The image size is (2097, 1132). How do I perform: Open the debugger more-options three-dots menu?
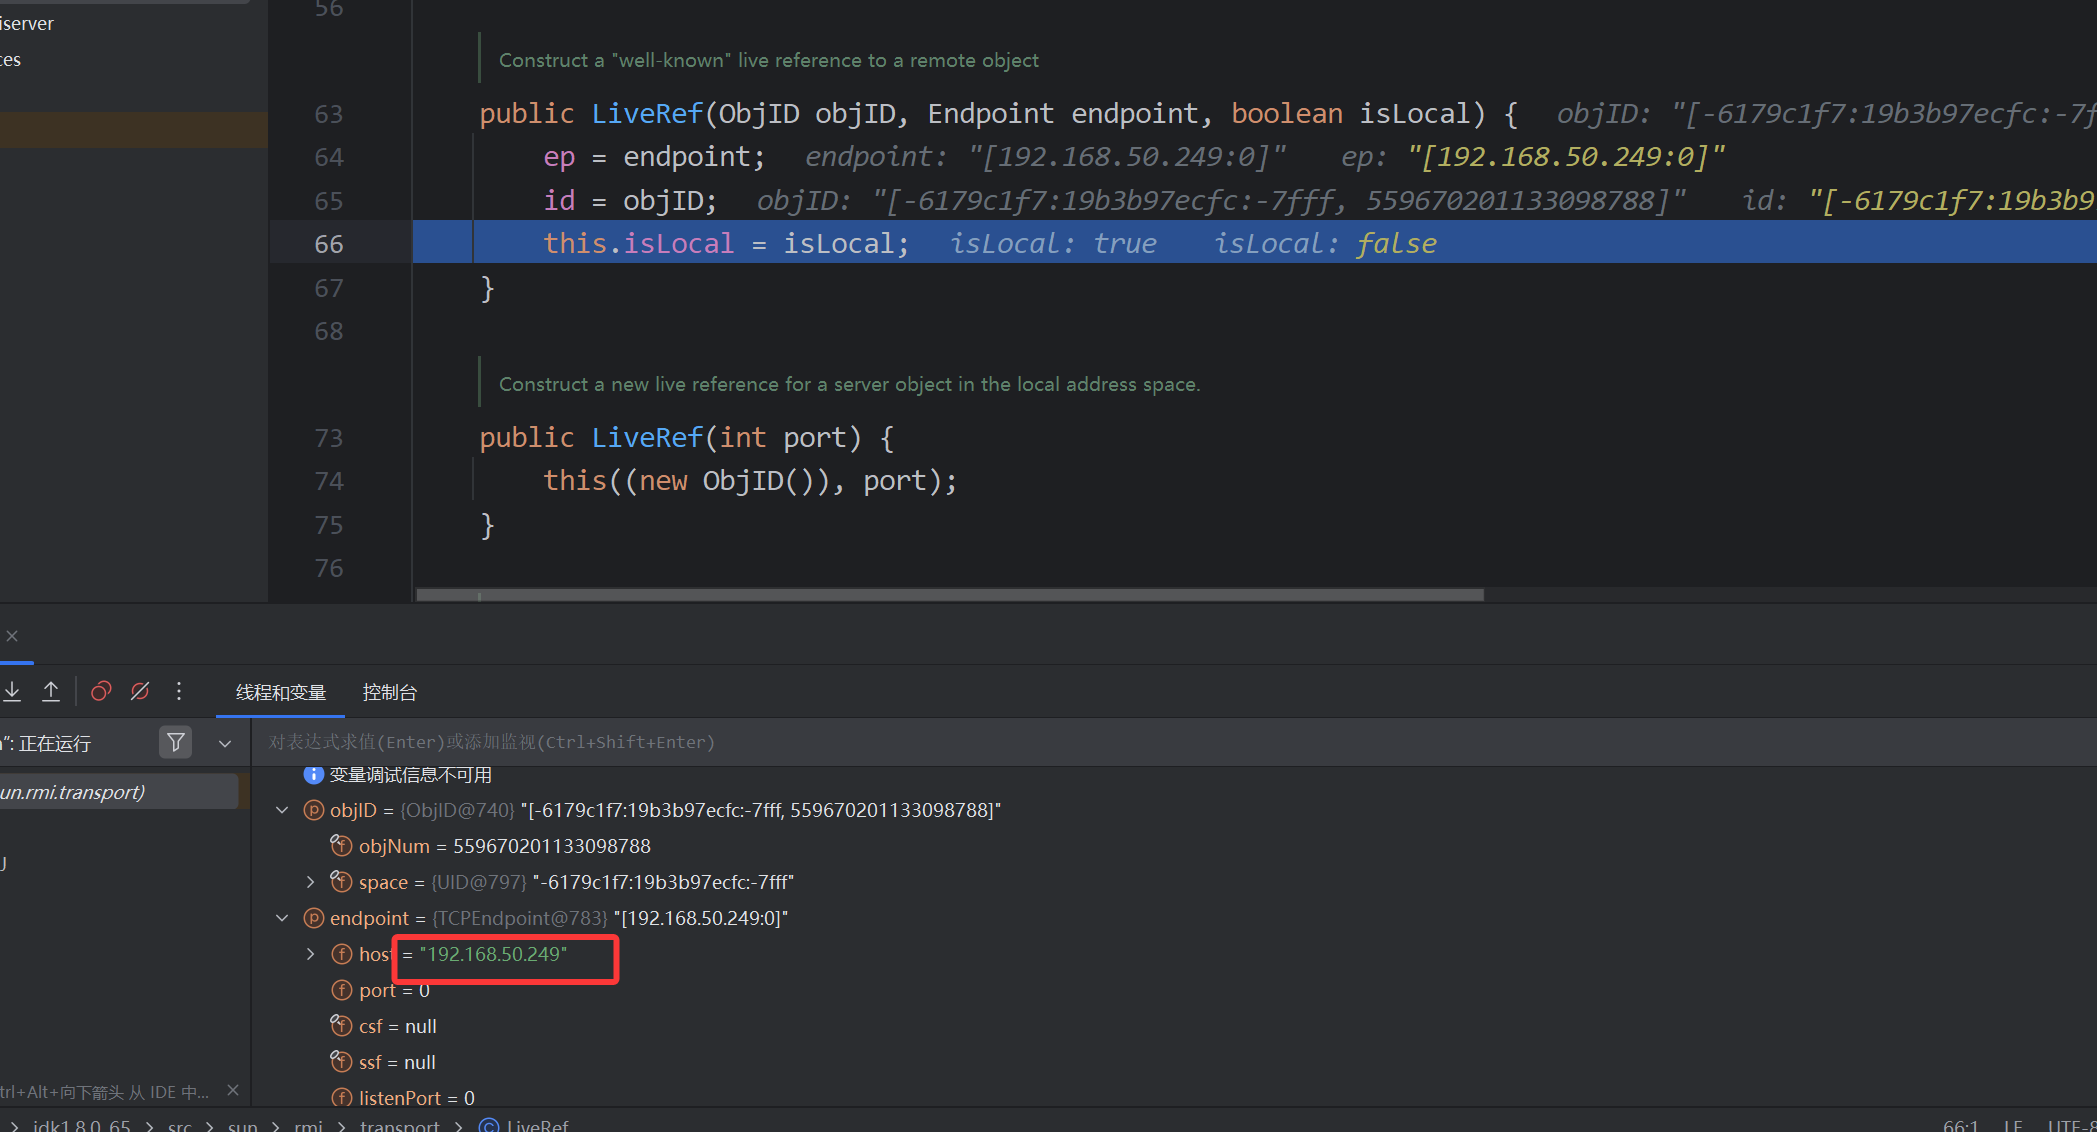179,691
